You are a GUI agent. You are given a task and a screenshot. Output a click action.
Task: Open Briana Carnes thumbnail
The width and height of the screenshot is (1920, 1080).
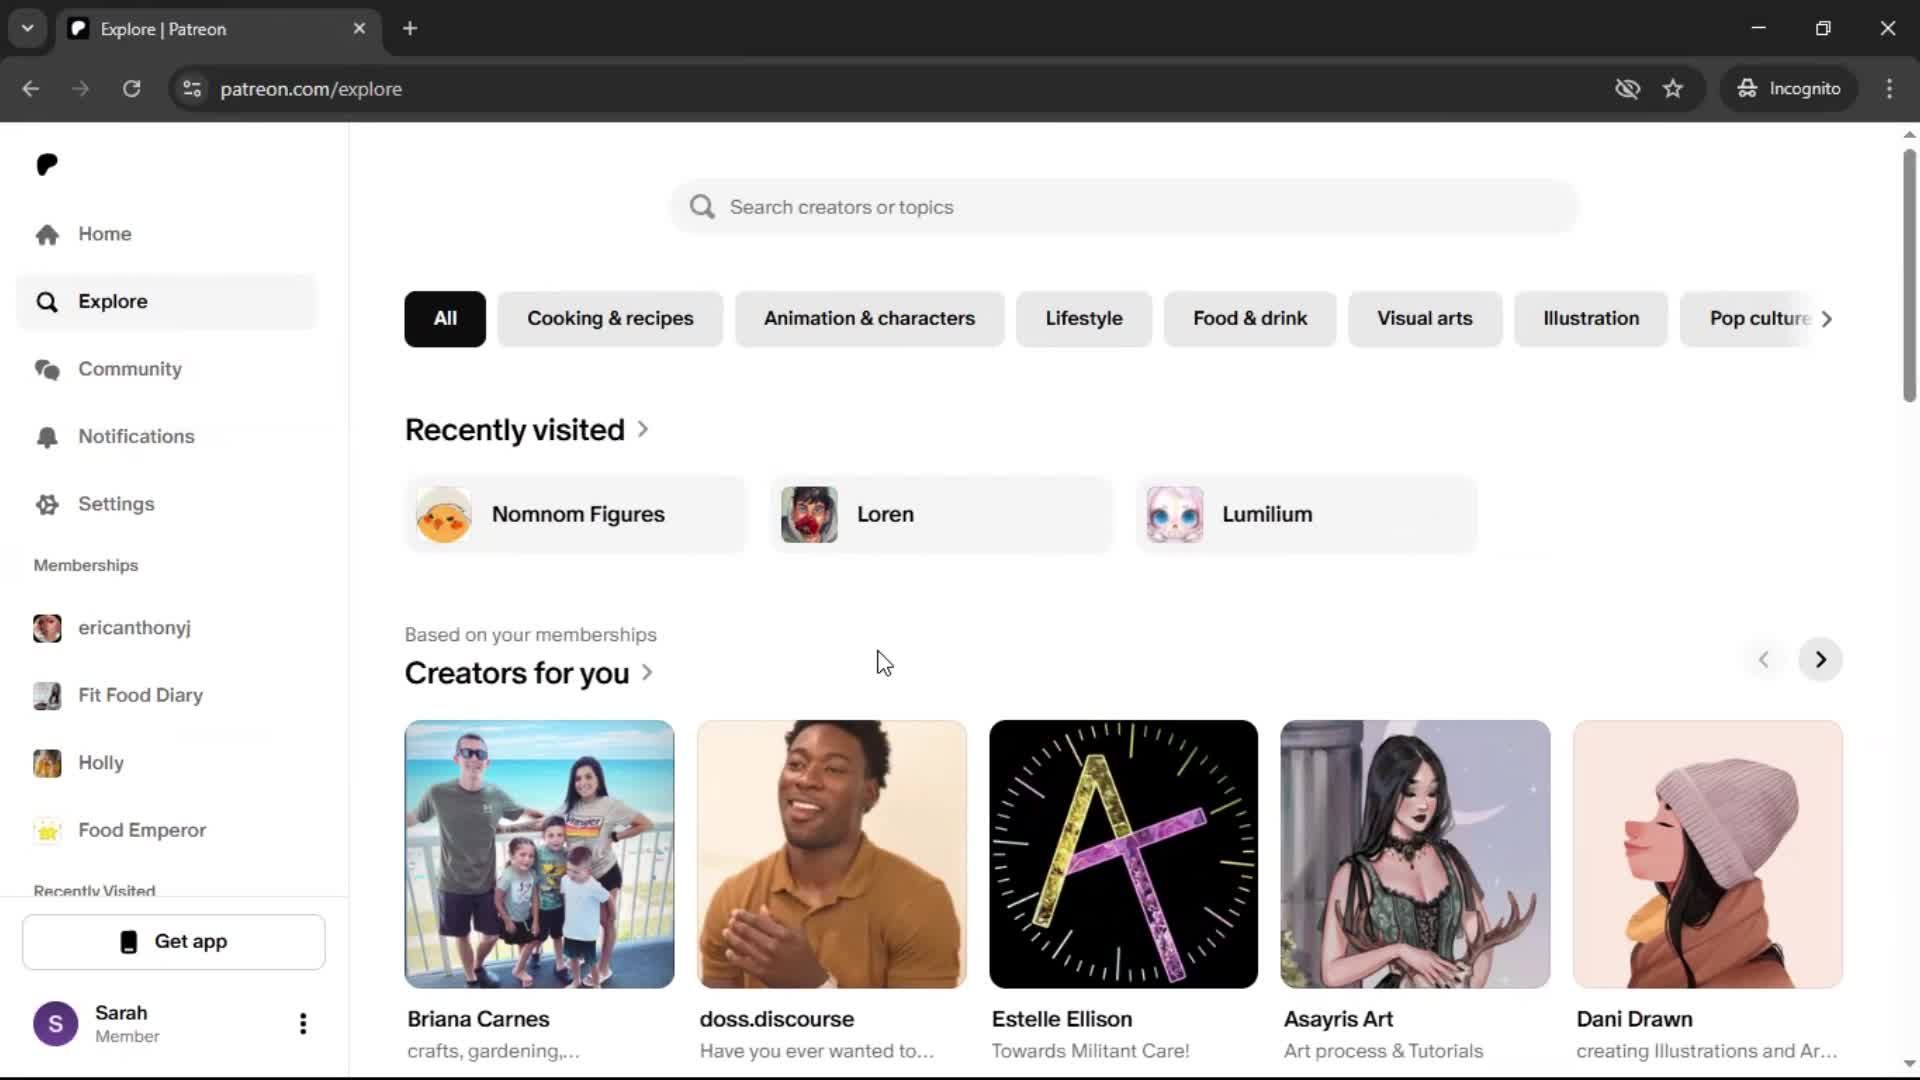coord(539,854)
